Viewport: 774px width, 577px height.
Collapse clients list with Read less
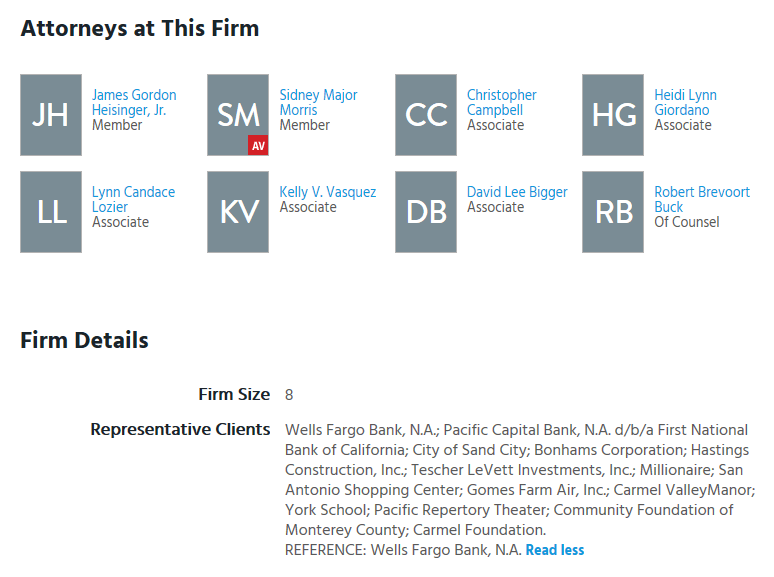pos(555,550)
